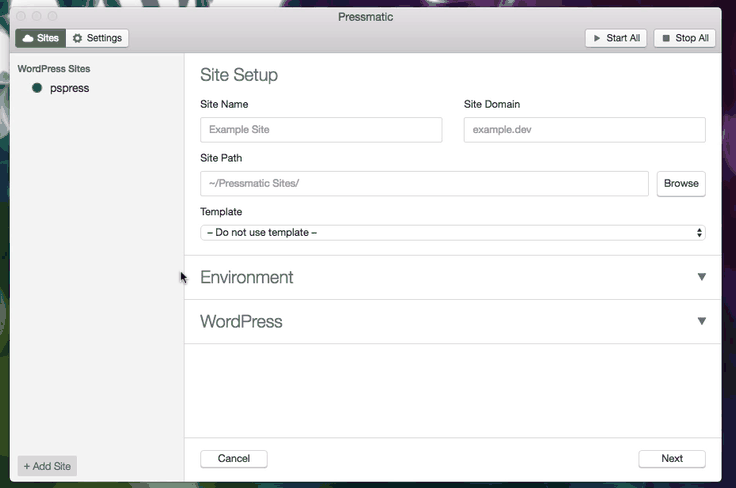Image resolution: width=736 pixels, height=488 pixels.
Task: Add a new site via Add Site
Action: [x=47, y=466]
